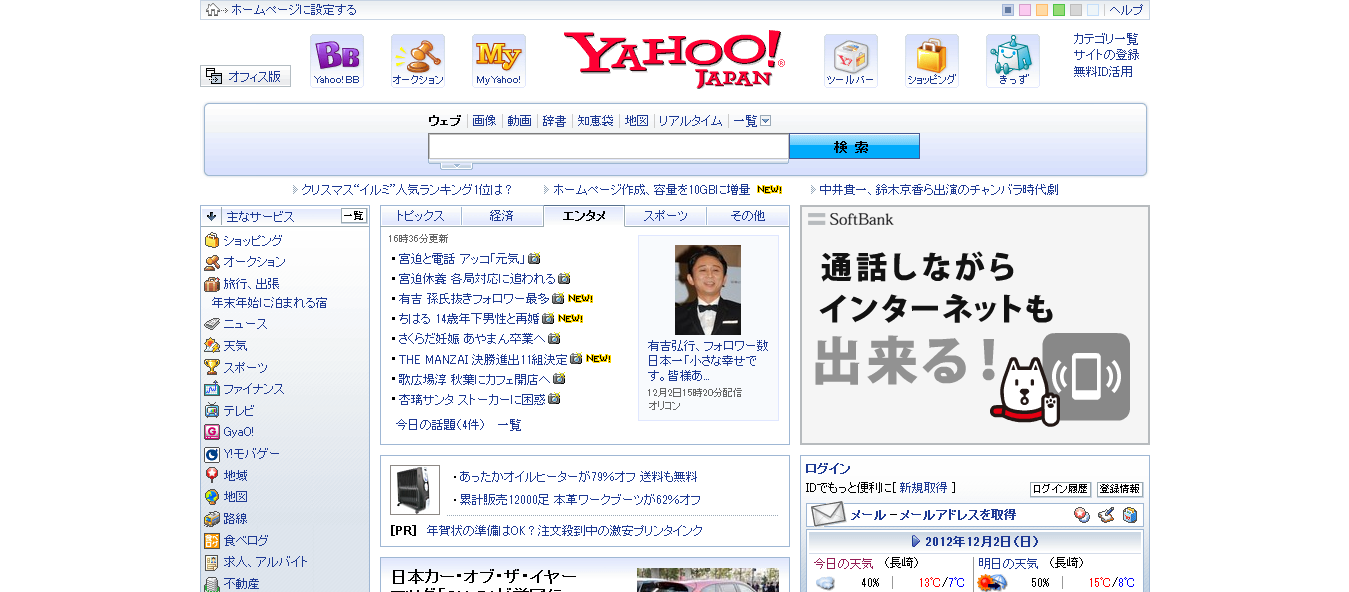Viewport: 1349px width, 592px height.
Task: Switch to the その他 news tab
Action: click(748, 216)
